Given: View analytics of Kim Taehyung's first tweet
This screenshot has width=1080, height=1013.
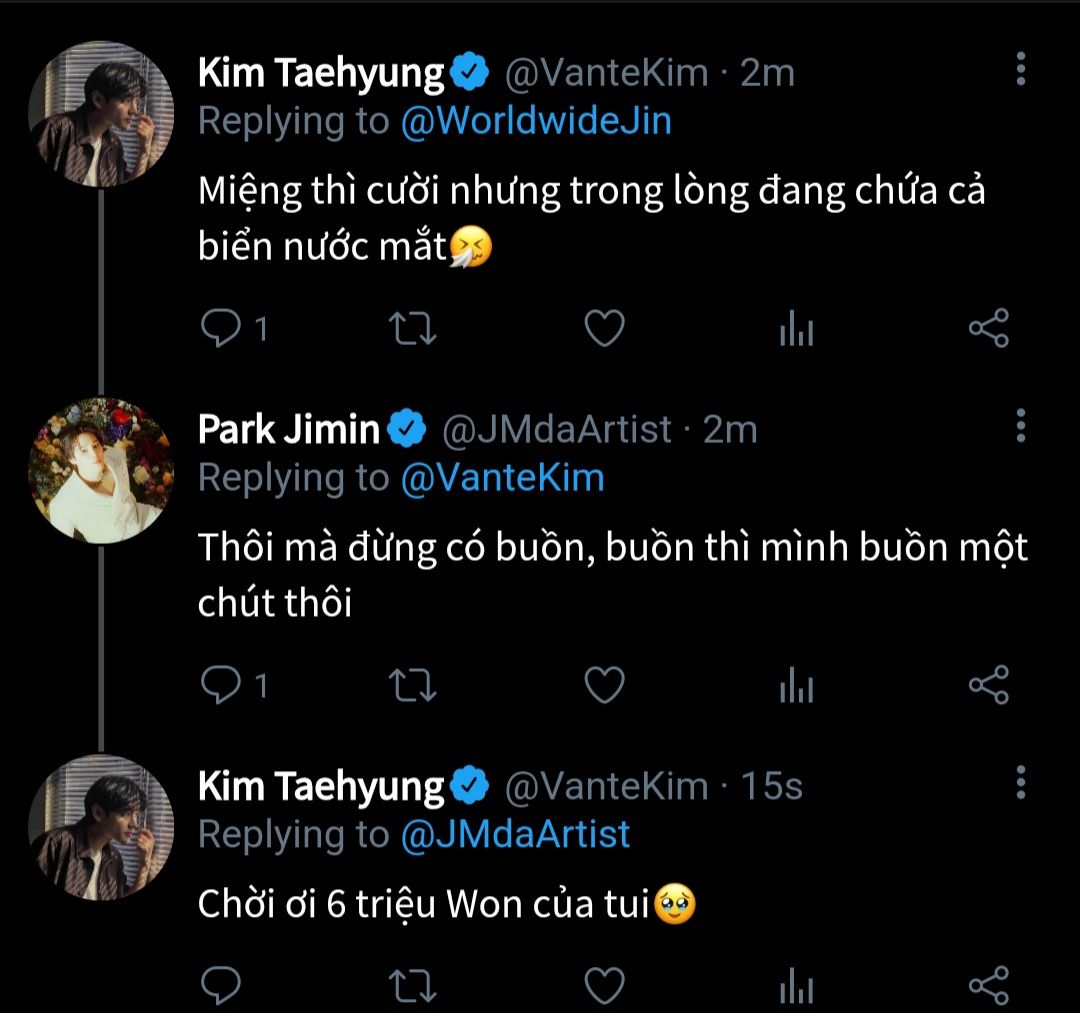Looking at the screenshot, I should coord(796,330).
